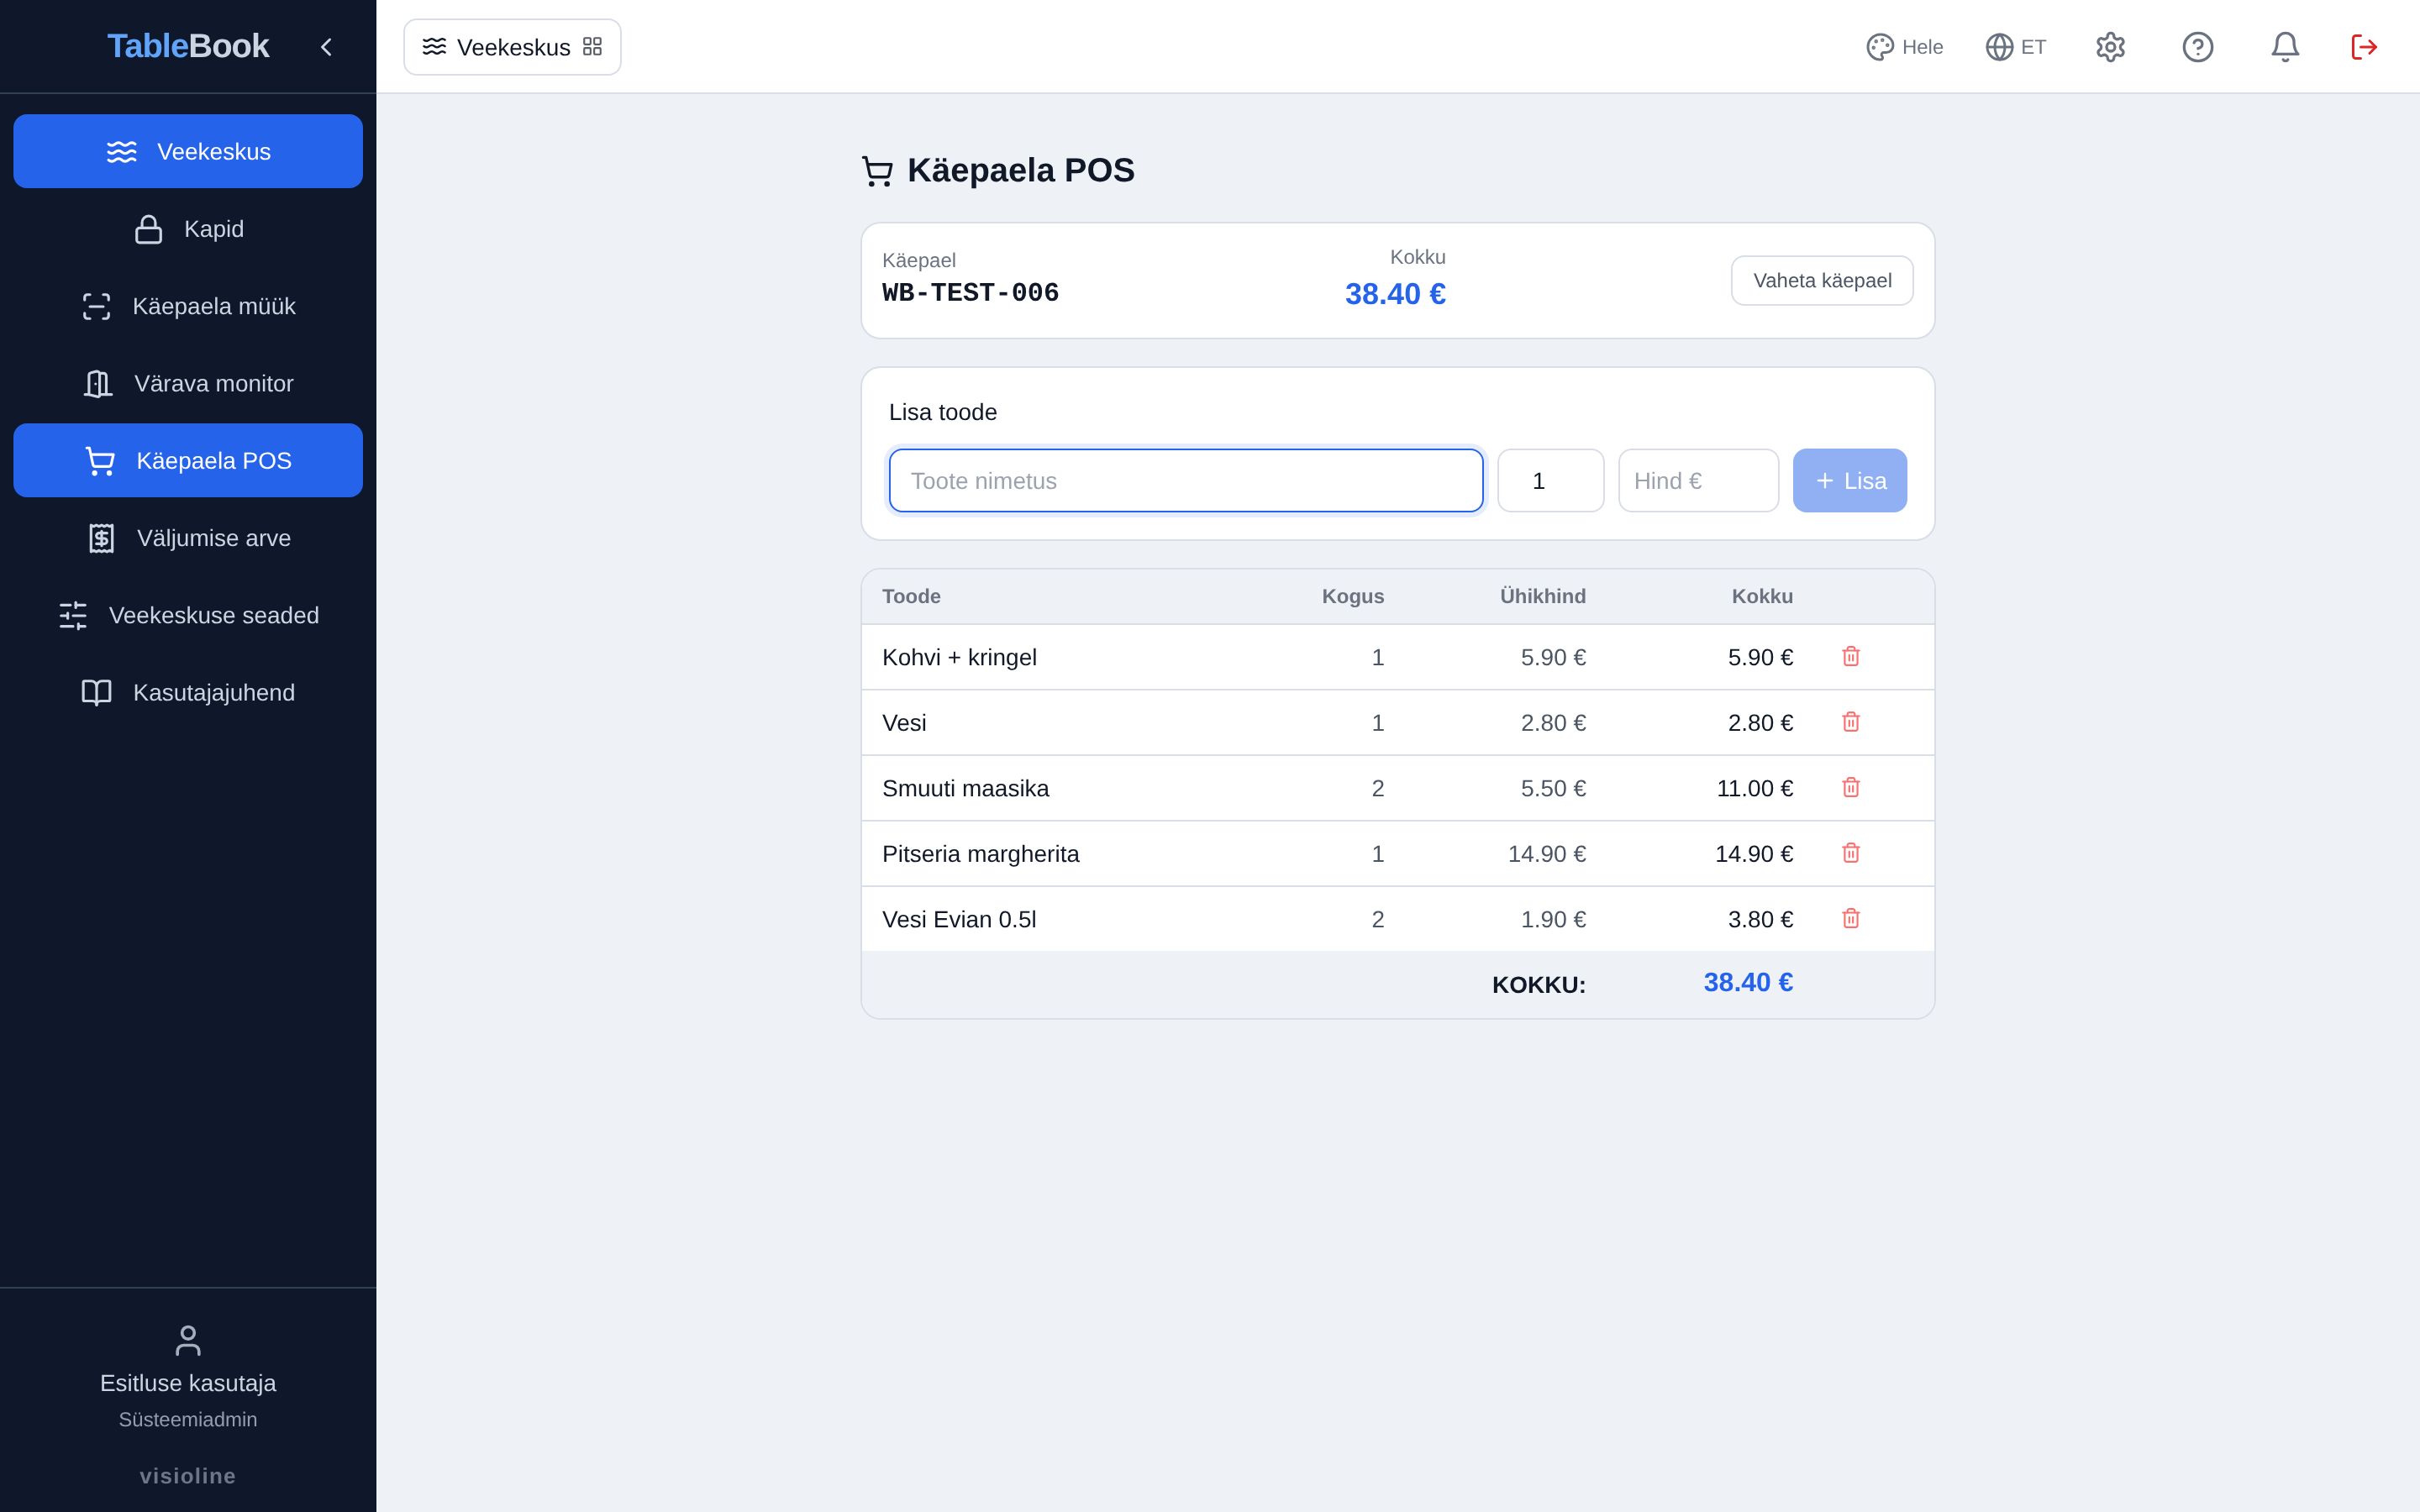Open help via the question mark icon
Image resolution: width=2420 pixels, height=1512 pixels.
pyautogui.click(x=2197, y=47)
